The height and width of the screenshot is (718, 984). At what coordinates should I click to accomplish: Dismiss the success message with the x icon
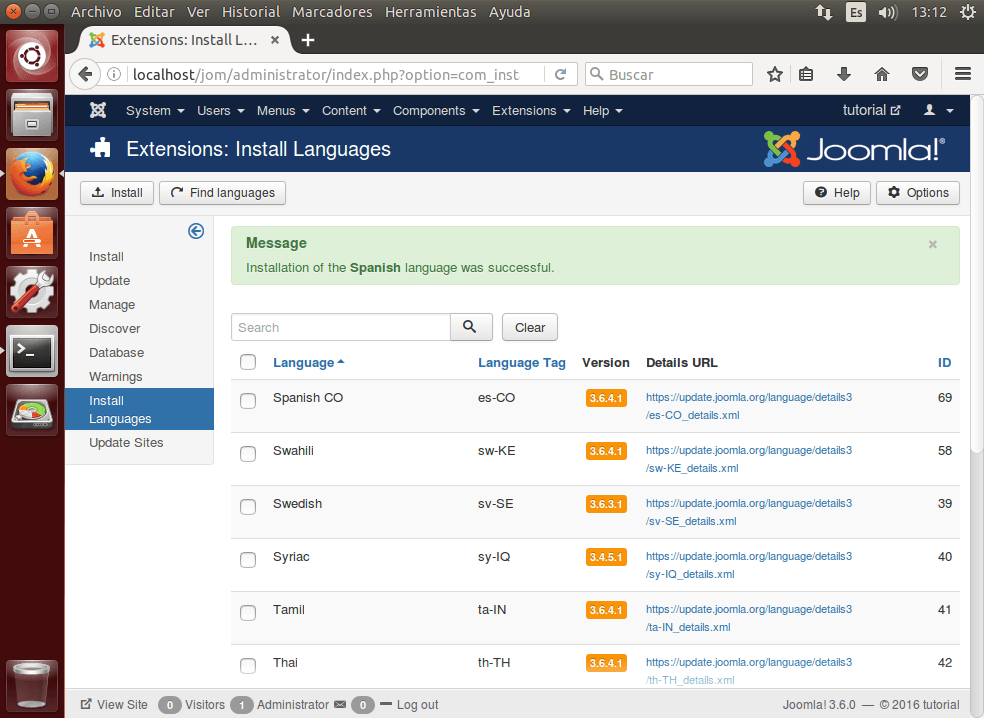tap(933, 244)
